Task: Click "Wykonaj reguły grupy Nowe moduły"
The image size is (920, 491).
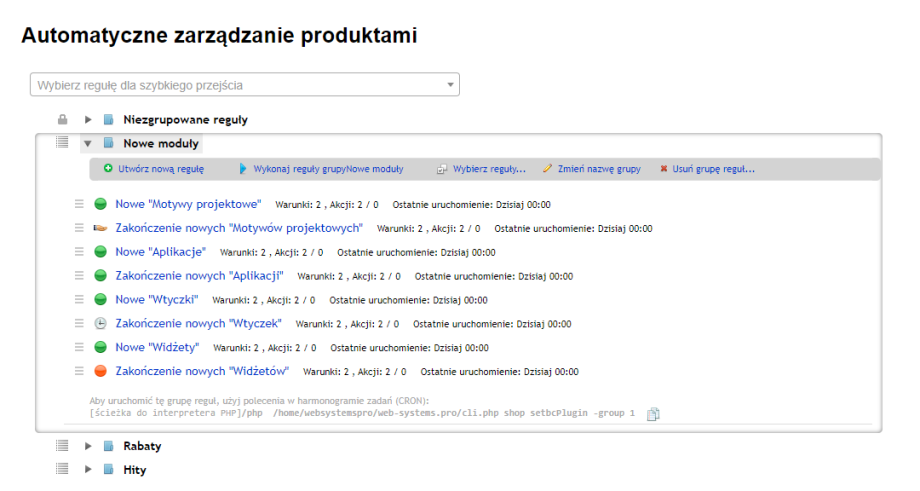Action: click(327, 169)
